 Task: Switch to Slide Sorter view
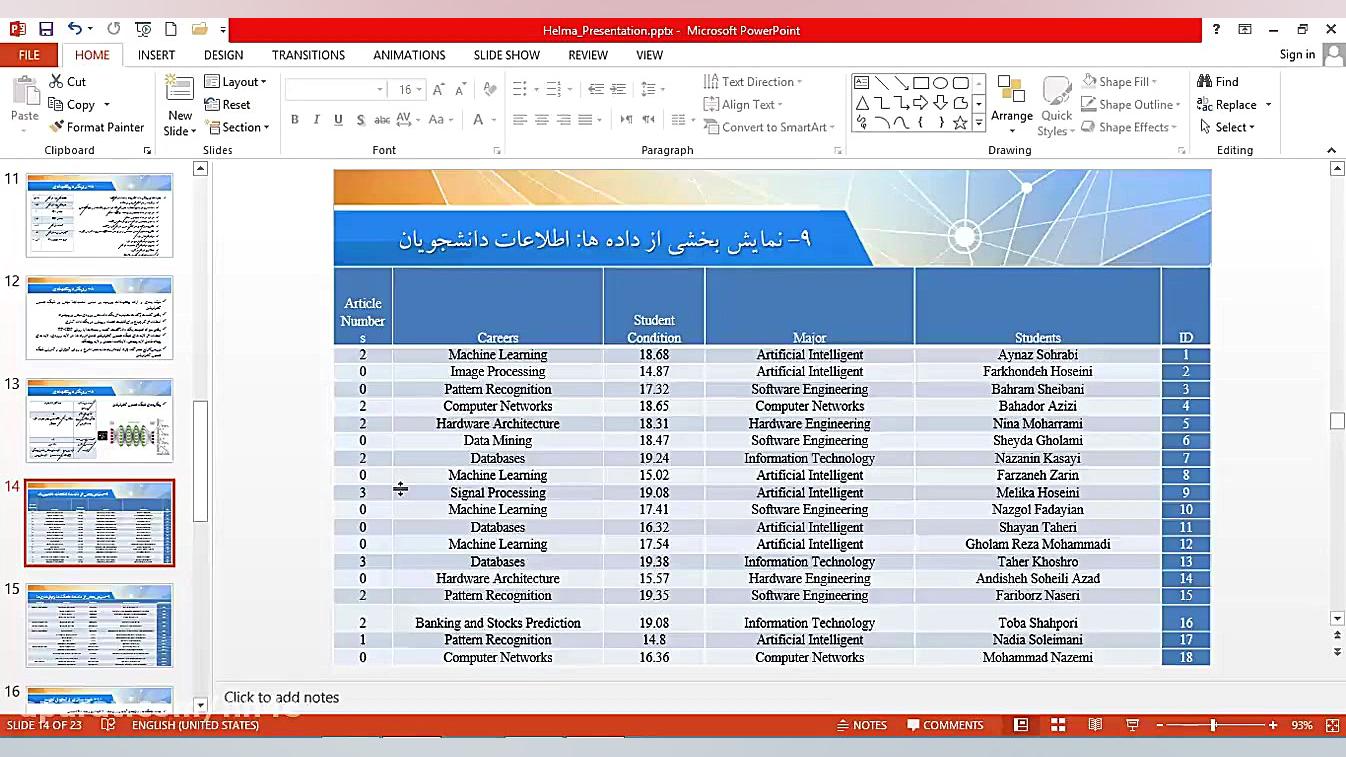(x=1058, y=725)
